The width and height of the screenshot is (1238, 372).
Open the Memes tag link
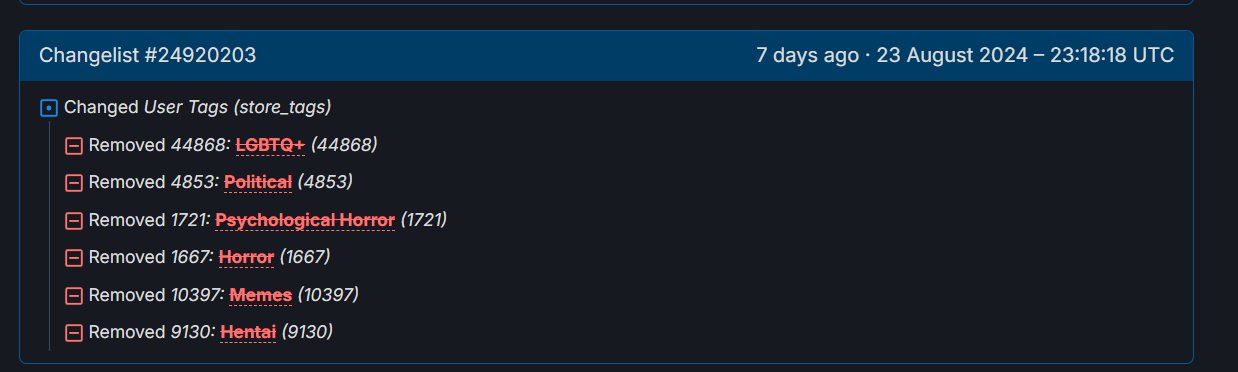point(261,295)
